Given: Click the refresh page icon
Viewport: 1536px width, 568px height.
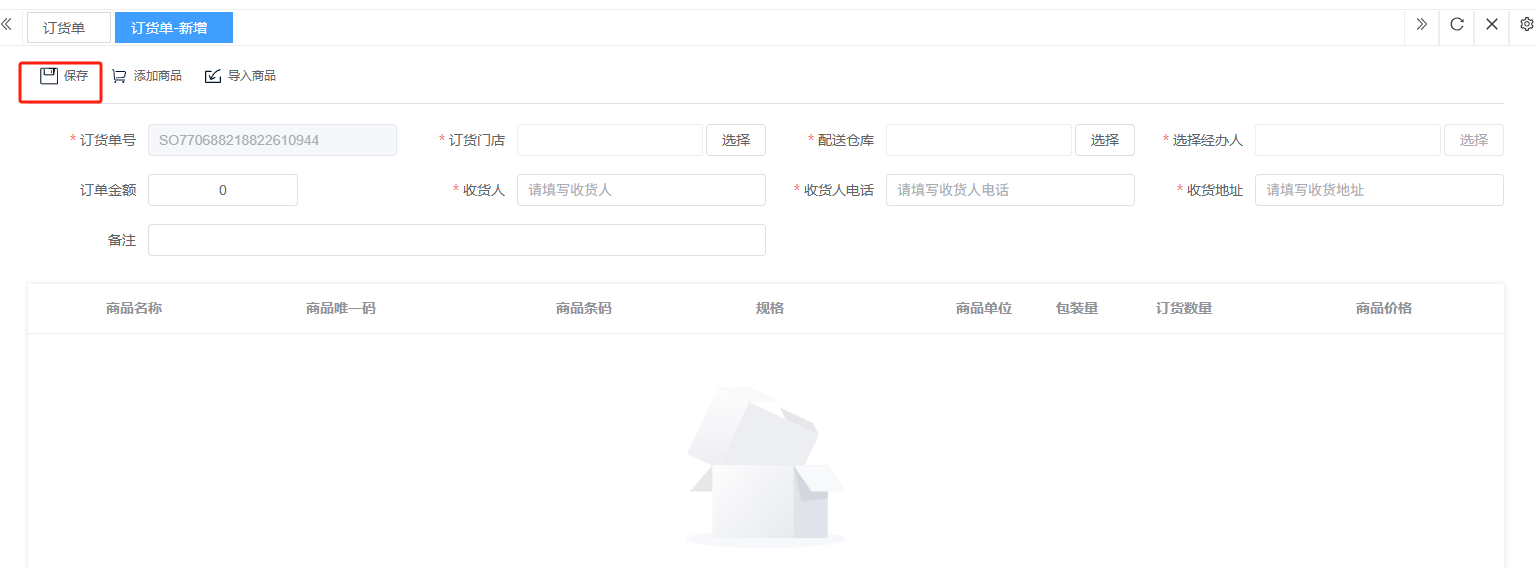Looking at the screenshot, I should 1457,25.
